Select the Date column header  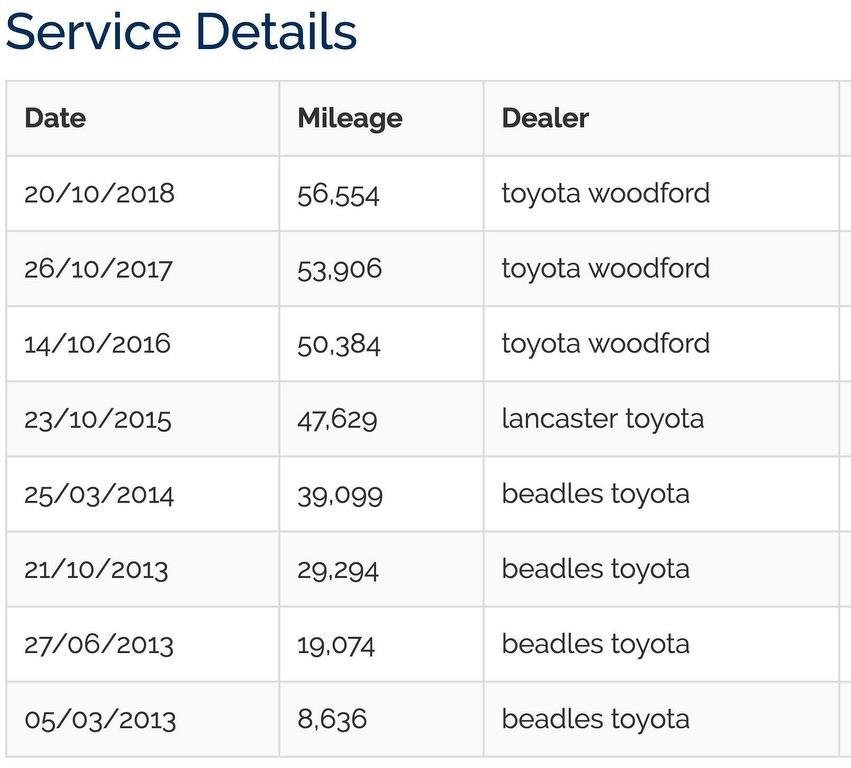pos(55,118)
